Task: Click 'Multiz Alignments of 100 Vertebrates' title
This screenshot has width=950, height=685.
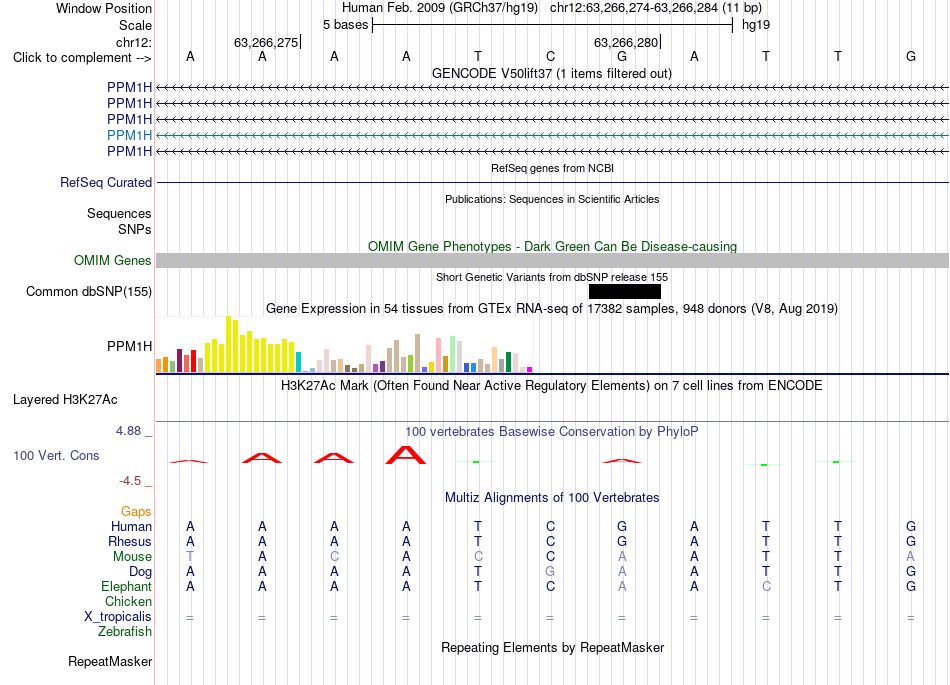Action: 552,498
